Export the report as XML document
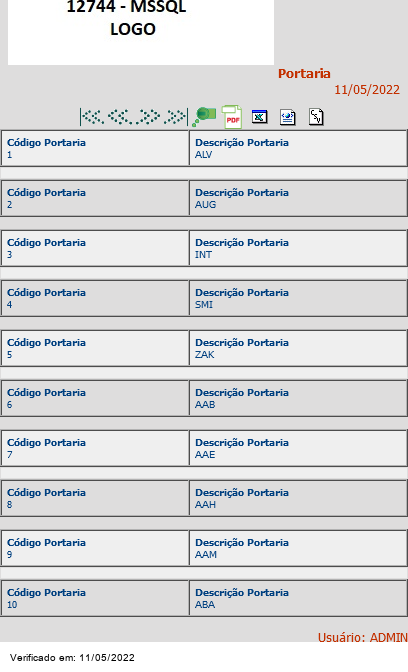The width and height of the screenshot is (408, 672). click(x=288, y=117)
